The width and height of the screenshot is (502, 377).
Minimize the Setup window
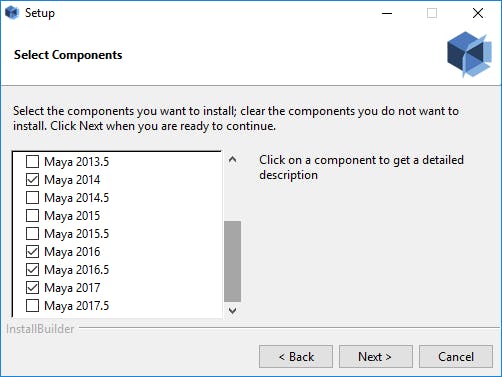[387, 13]
